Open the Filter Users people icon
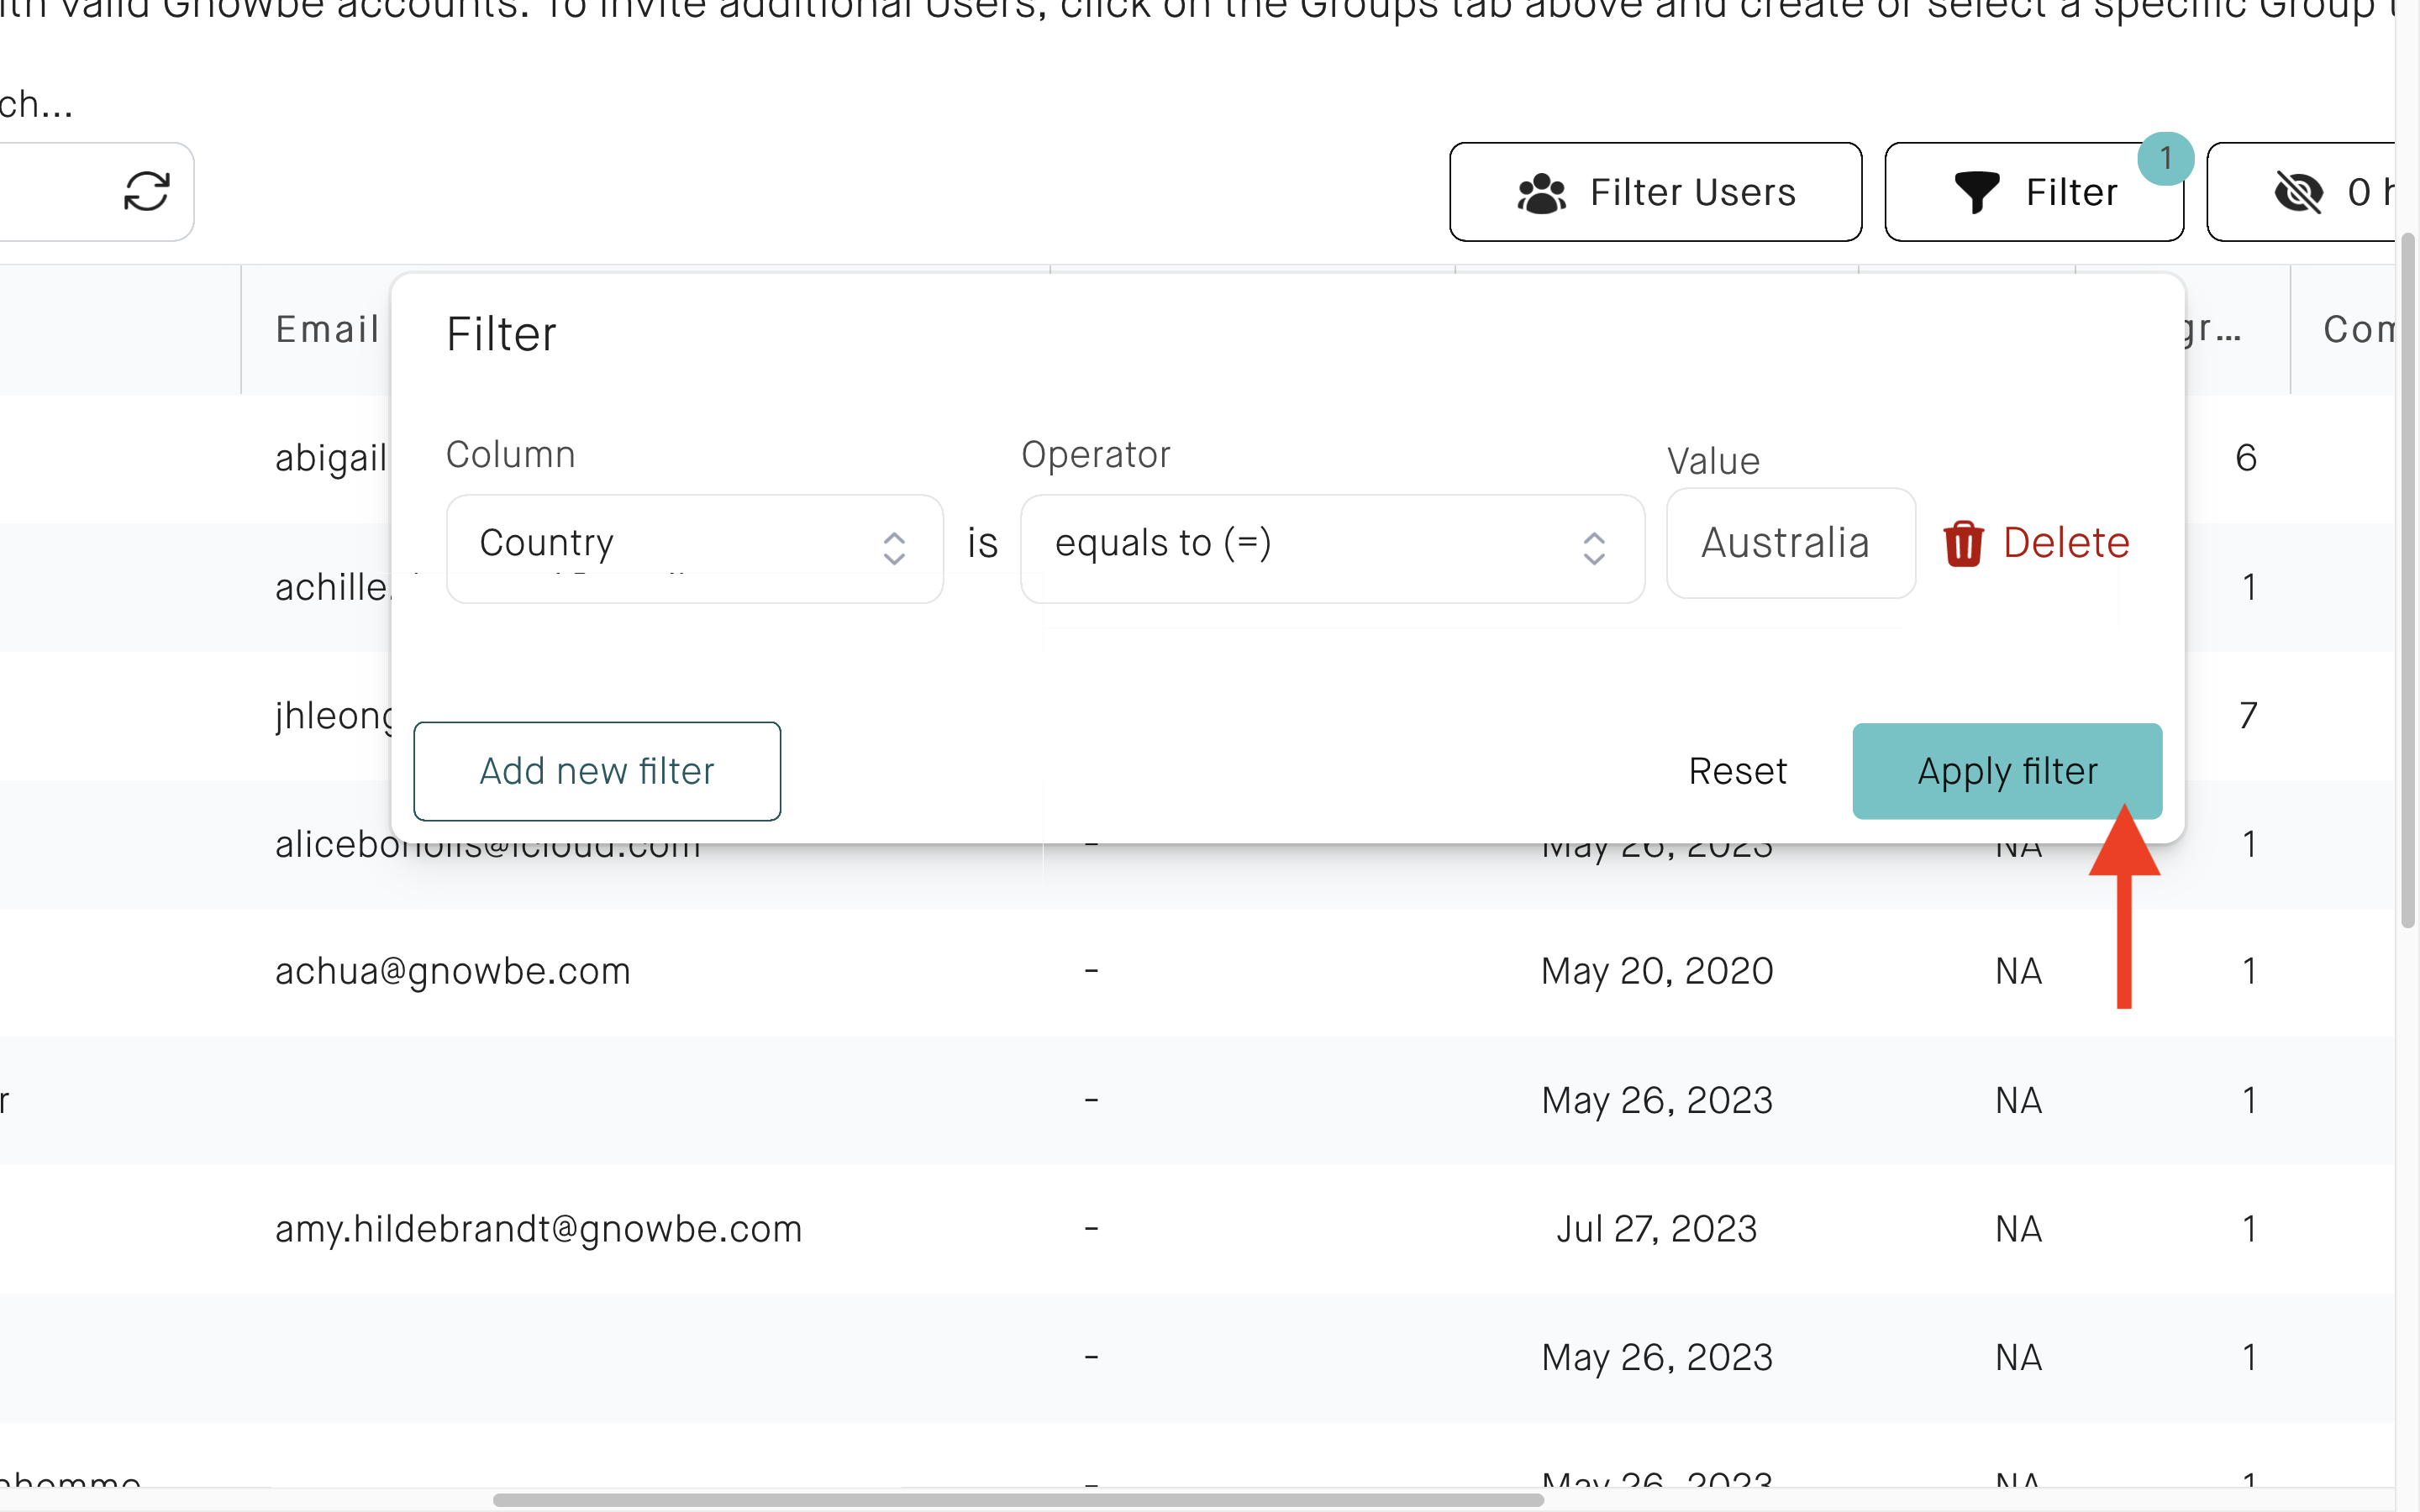The image size is (2420, 1512). (1542, 192)
